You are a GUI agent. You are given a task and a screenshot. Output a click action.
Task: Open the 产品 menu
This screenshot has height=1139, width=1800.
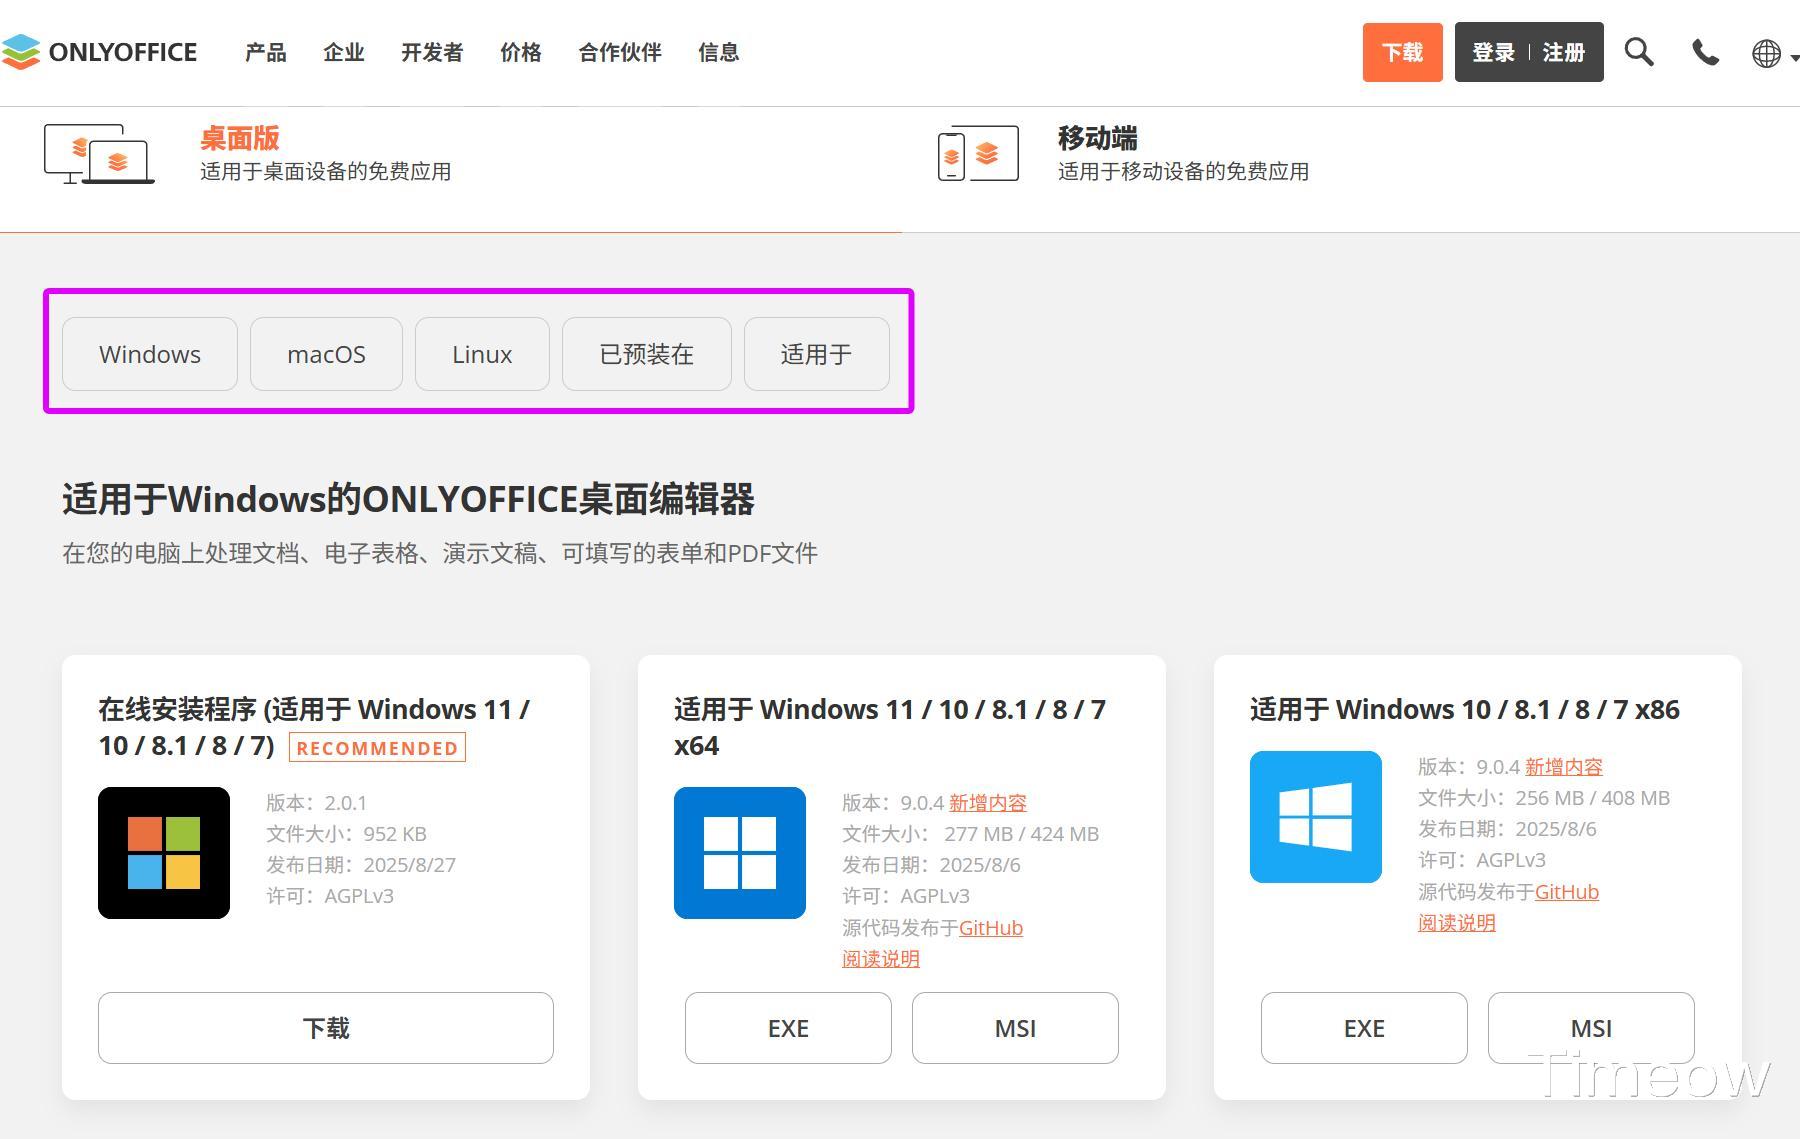[266, 52]
